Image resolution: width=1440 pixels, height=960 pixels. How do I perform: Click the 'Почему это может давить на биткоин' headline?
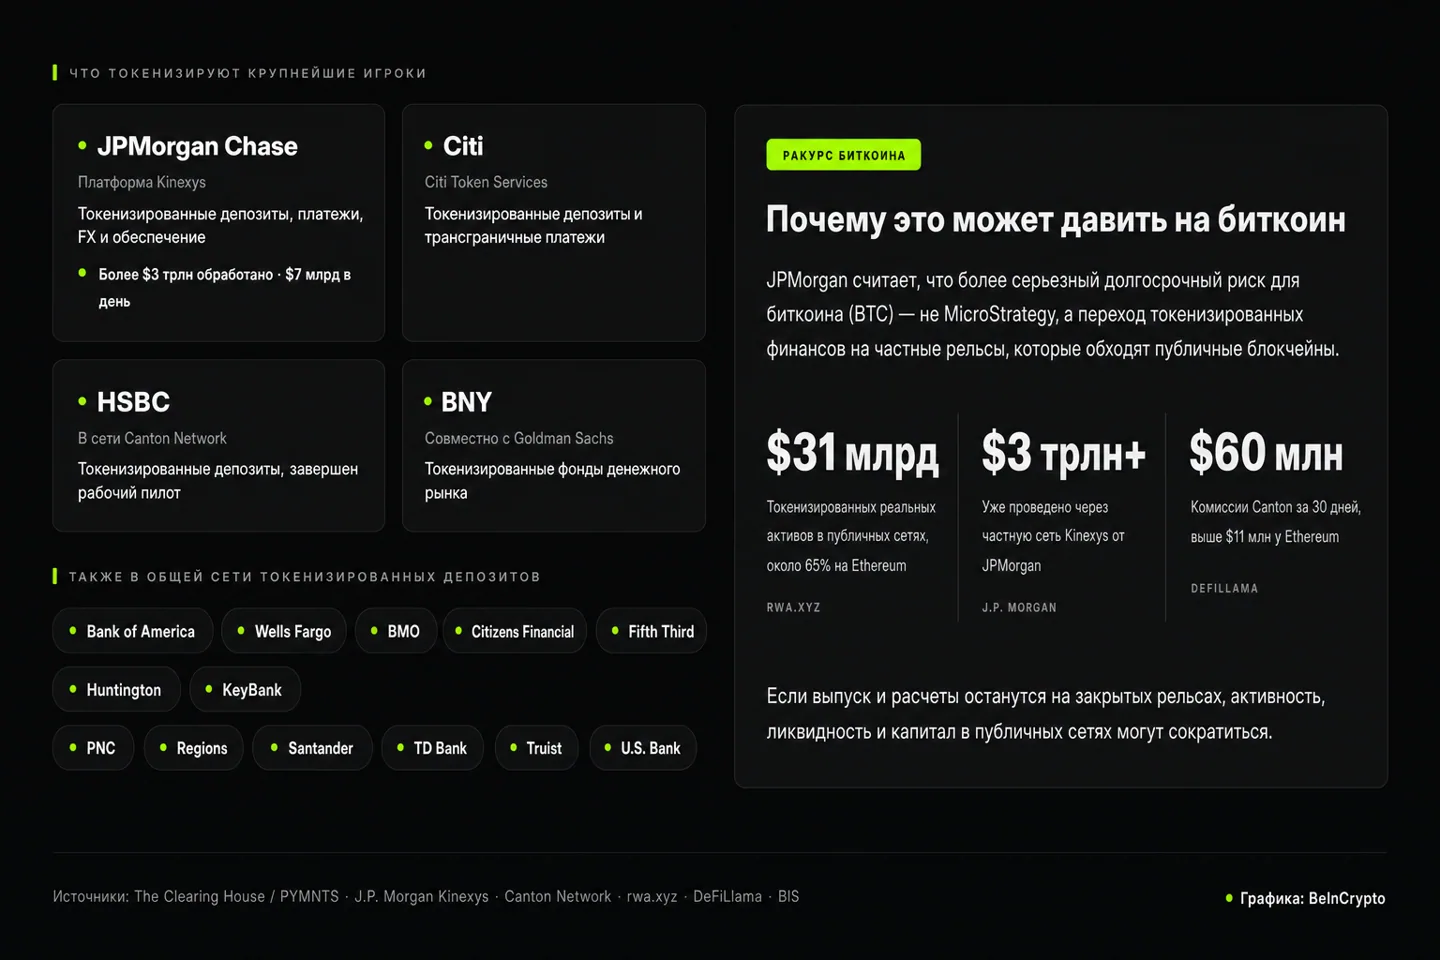[x=1056, y=219]
